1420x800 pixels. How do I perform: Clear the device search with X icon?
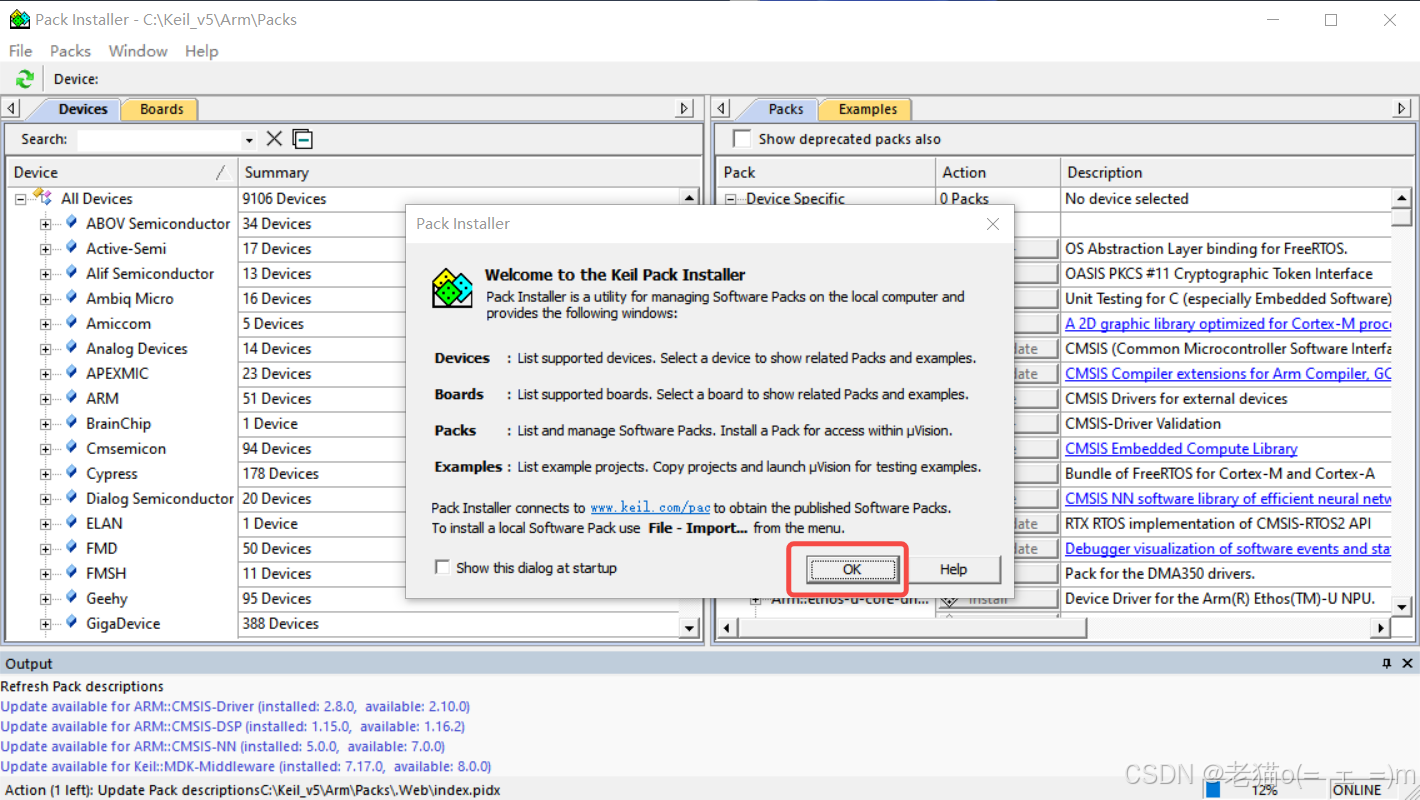click(274, 139)
